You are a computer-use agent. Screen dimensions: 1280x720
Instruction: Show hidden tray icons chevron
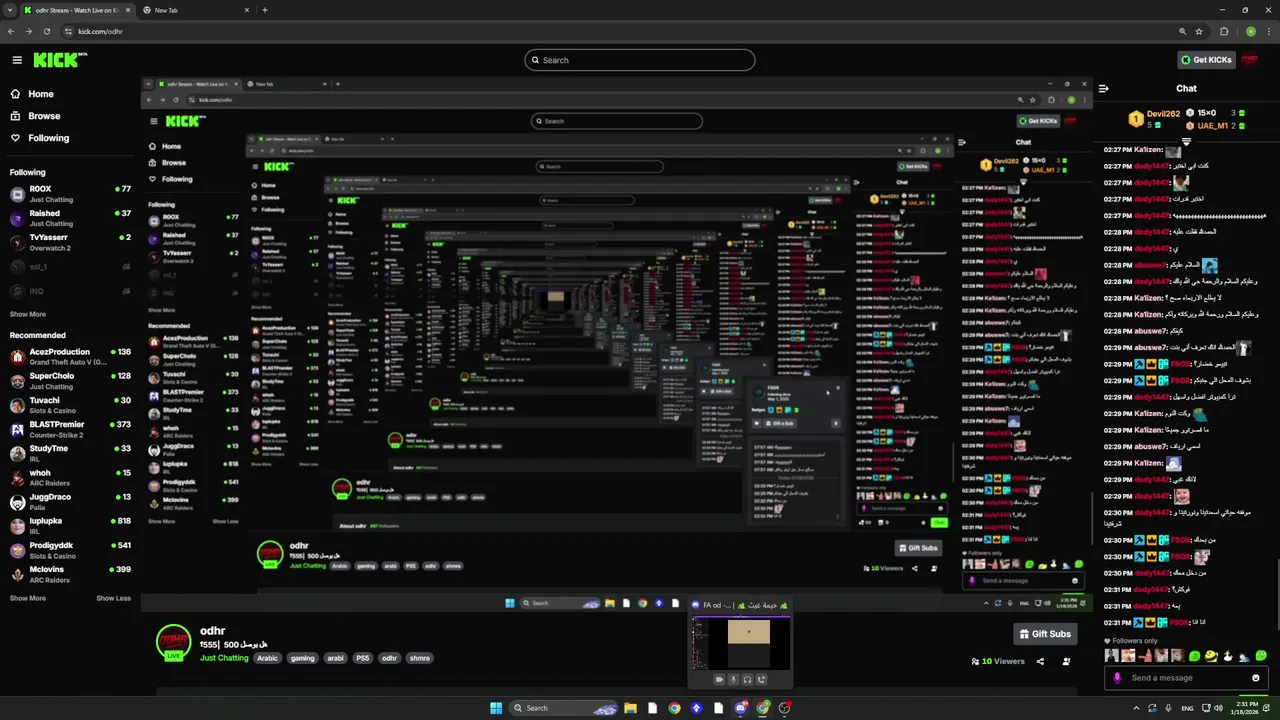pos(1136,708)
